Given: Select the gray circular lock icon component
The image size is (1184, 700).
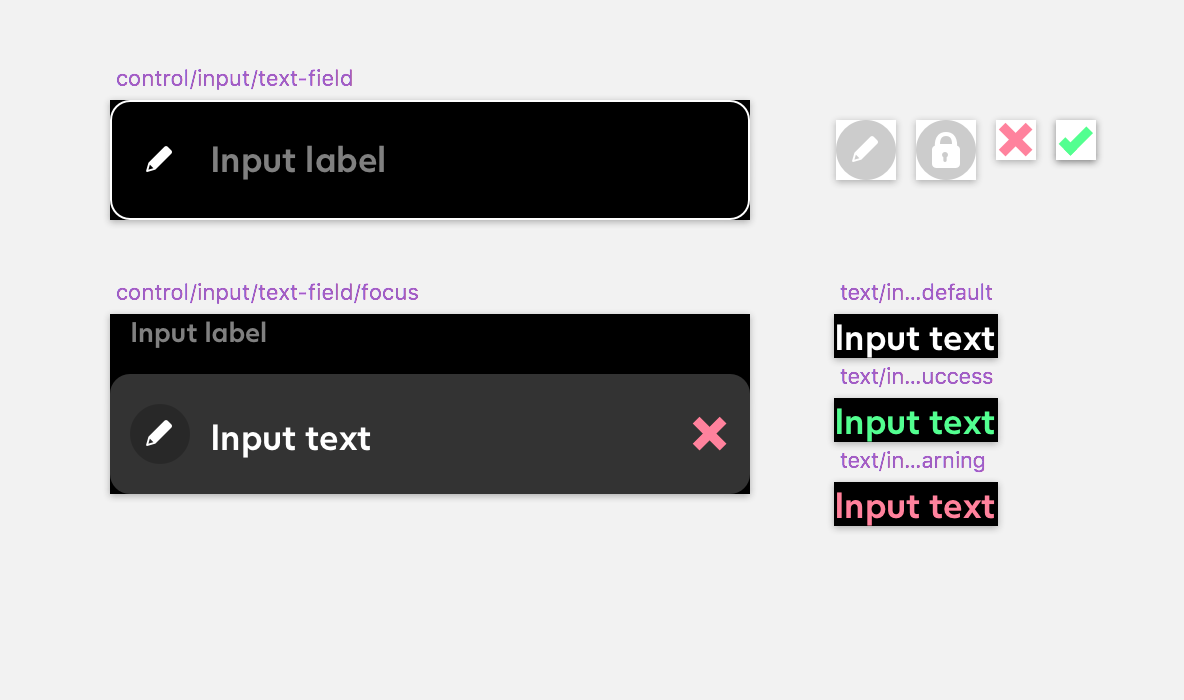Looking at the screenshot, I should [946, 150].
